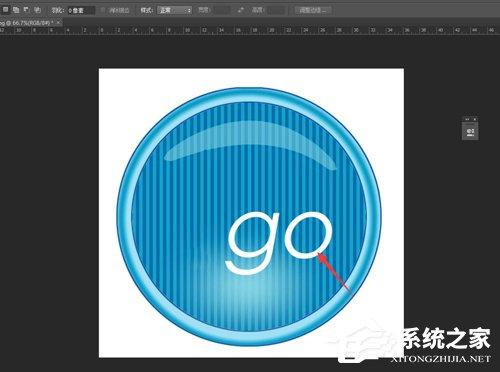The image size is (500, 372).
Task: Toggle the anti-alias (消除锯齿) checkbox
Action: (x=103, y=10)
